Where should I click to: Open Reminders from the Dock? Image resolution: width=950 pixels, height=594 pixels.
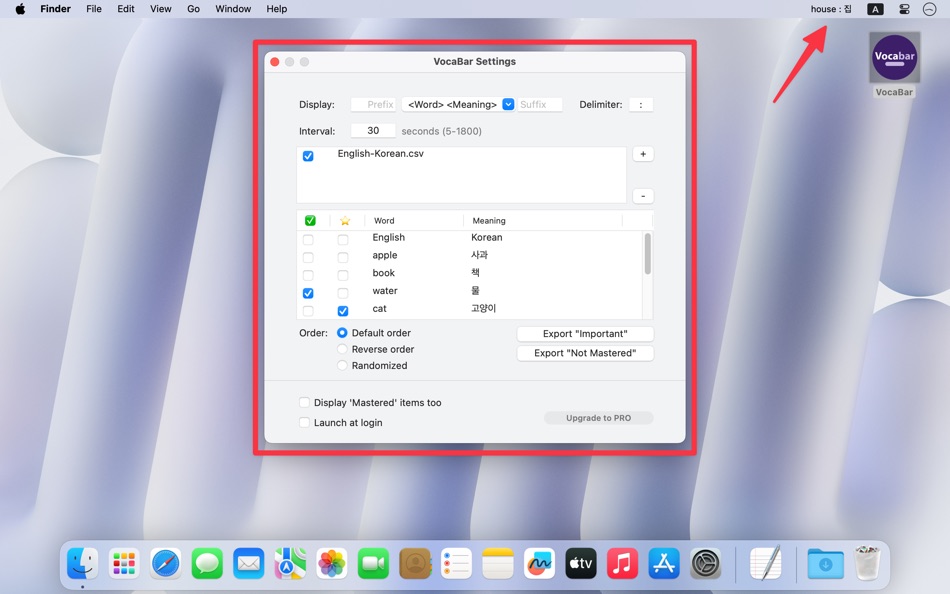pyautogui.click(x=456, y=564)
